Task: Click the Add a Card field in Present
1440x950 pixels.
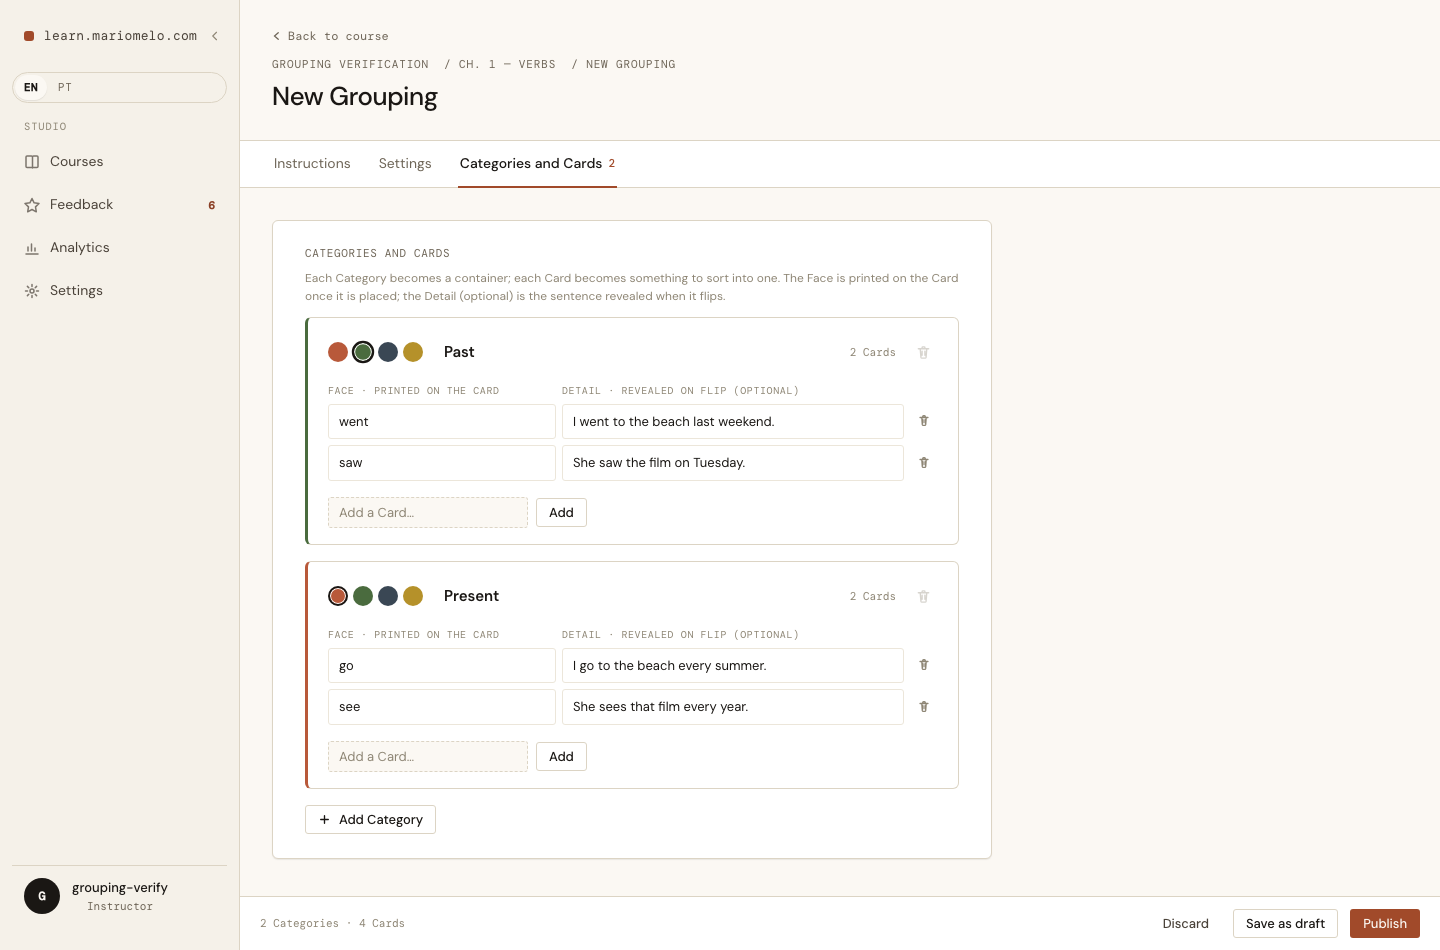Action: [x=428, y=757]
